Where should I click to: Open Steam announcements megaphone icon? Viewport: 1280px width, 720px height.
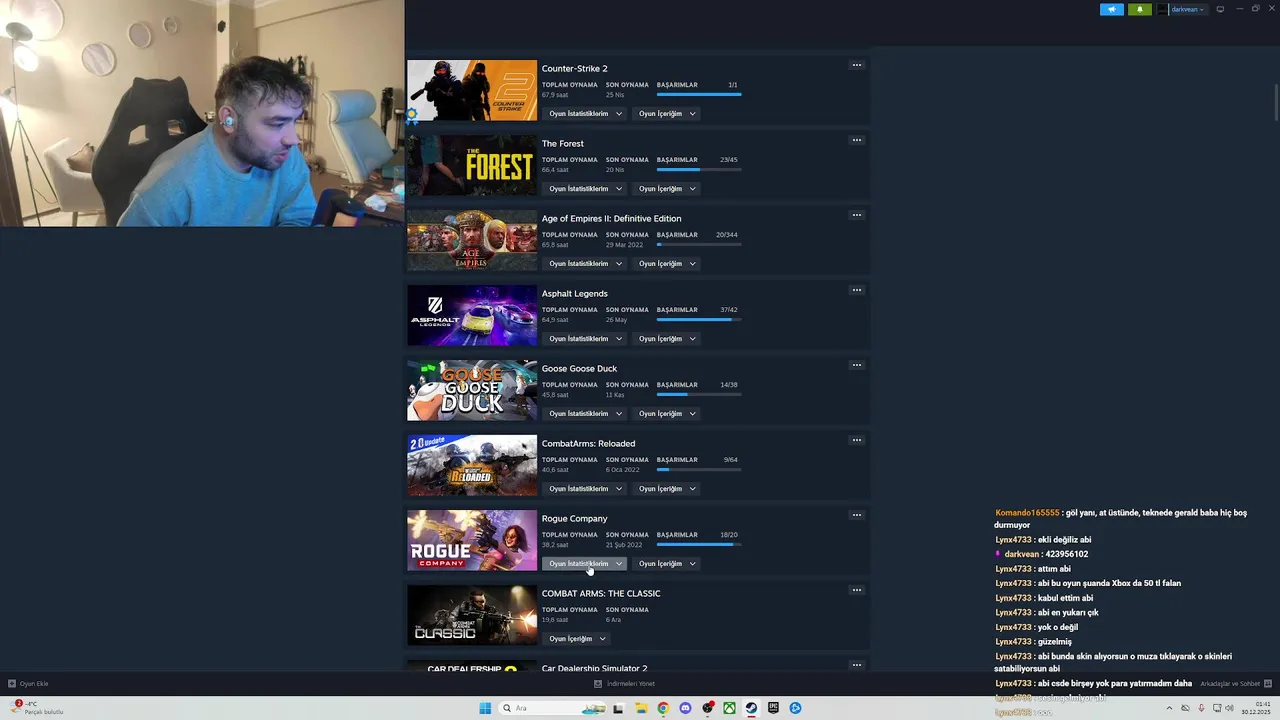(1112, 9)
